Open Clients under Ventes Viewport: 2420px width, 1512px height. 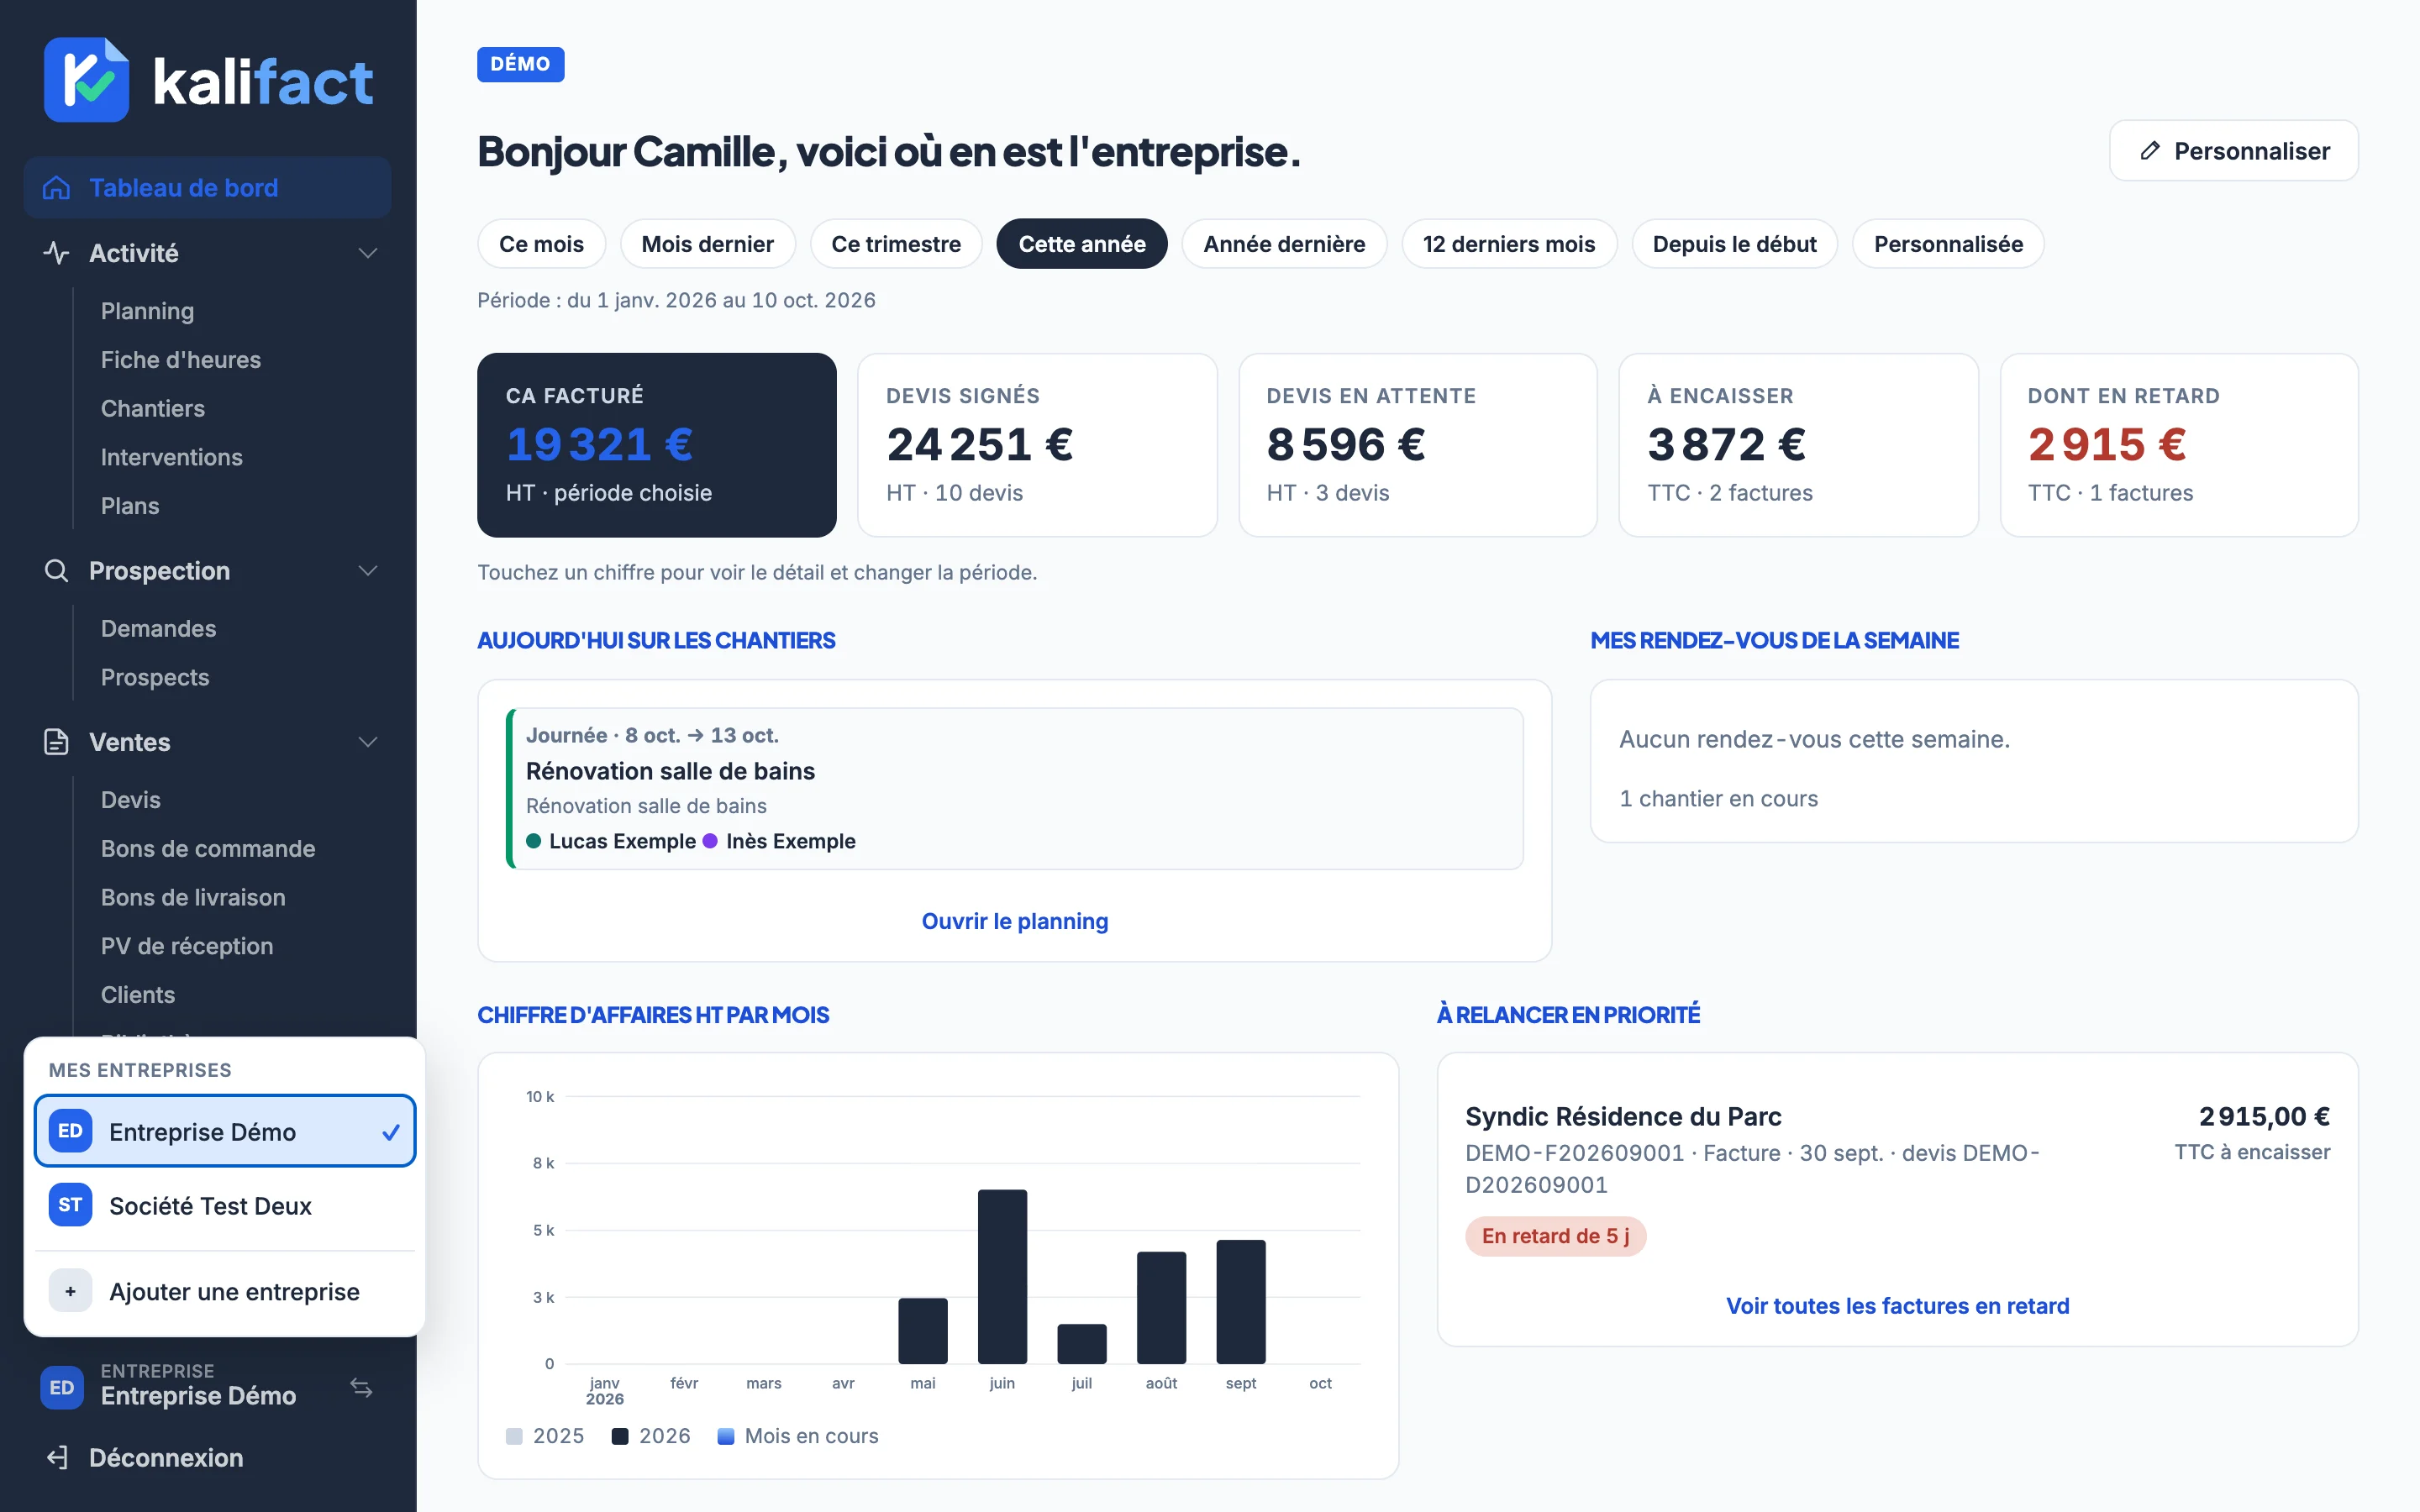click(x=138, y=995)
